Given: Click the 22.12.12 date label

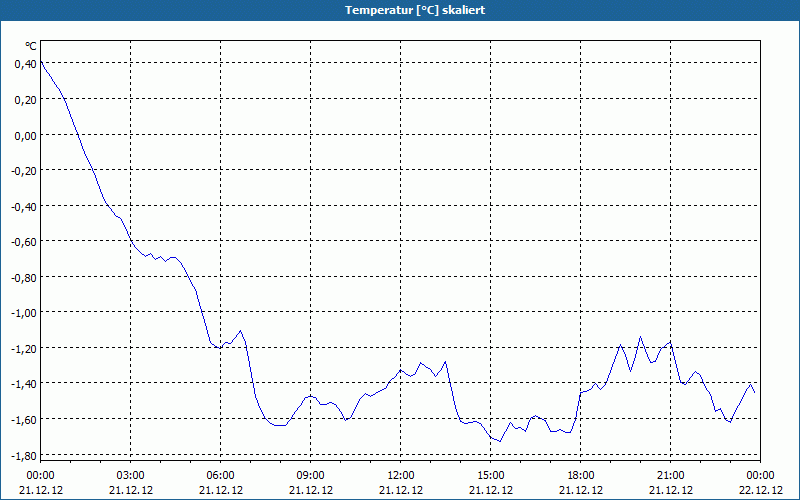Looking at the screenshot, I should [x=761, y=490].
